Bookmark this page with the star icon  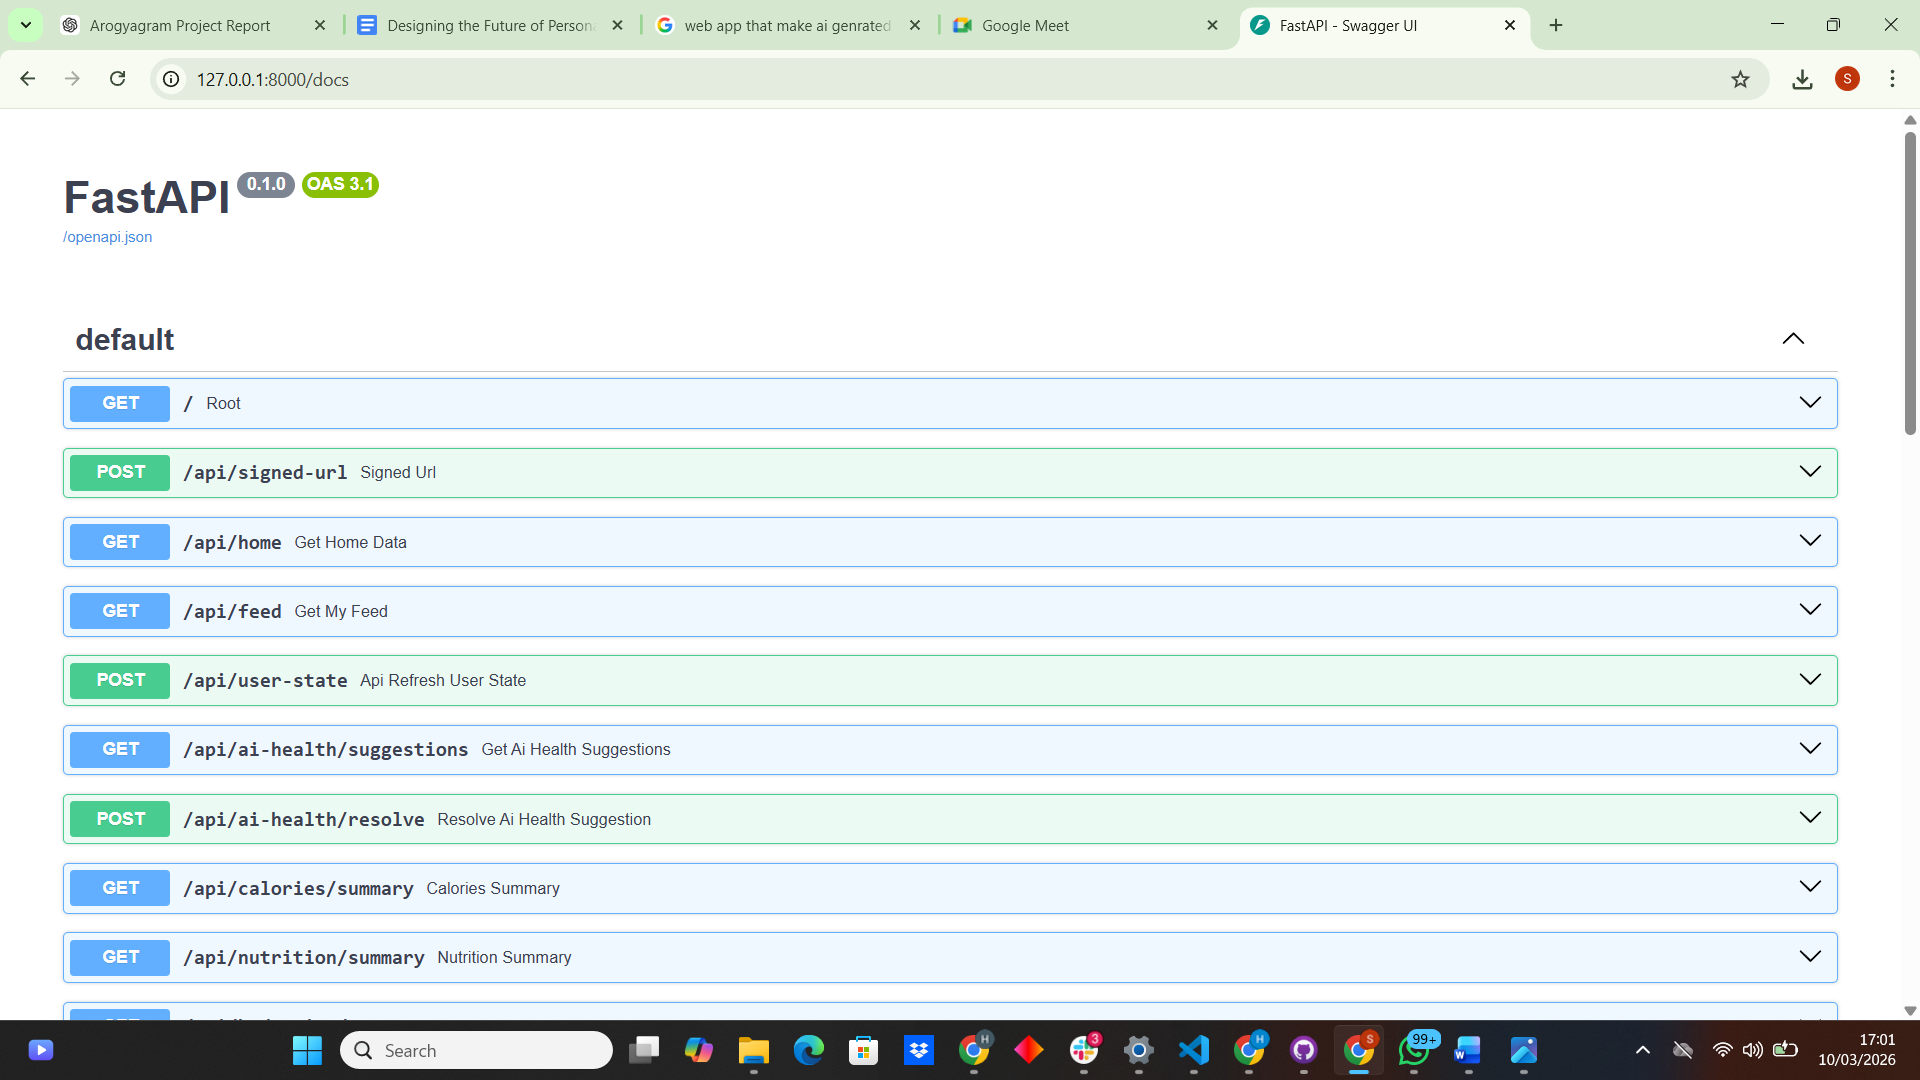click(1740, 79)
